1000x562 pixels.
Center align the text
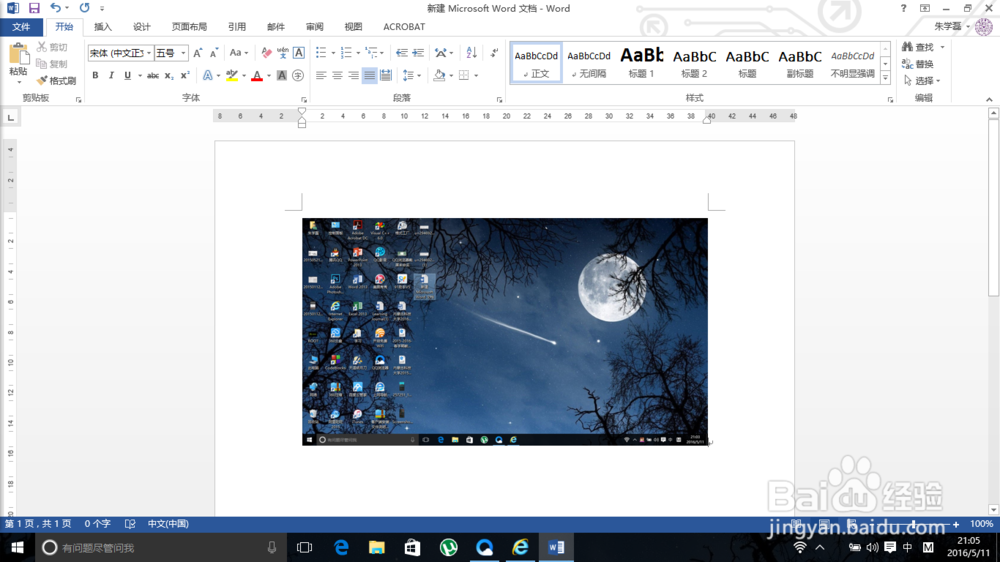pos(337,75)
